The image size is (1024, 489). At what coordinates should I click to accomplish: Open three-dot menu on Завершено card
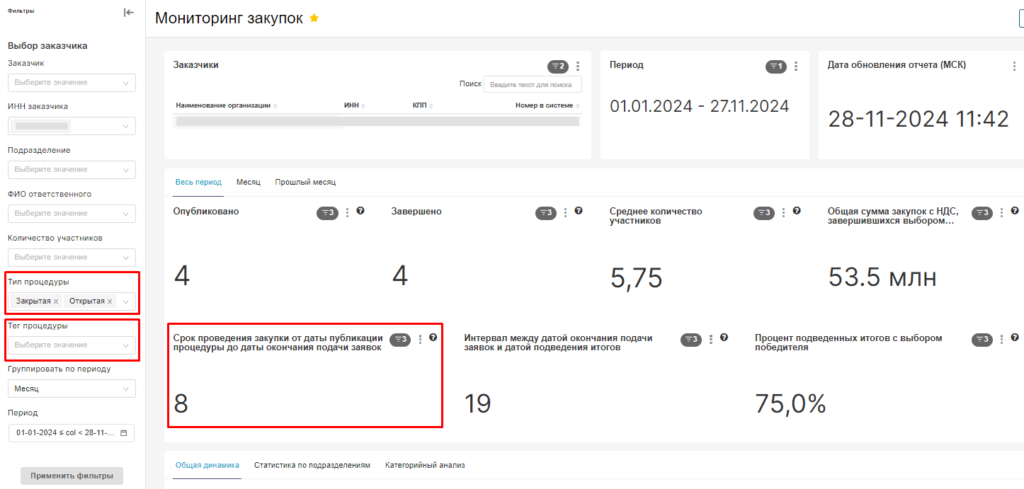click(565, 212)
